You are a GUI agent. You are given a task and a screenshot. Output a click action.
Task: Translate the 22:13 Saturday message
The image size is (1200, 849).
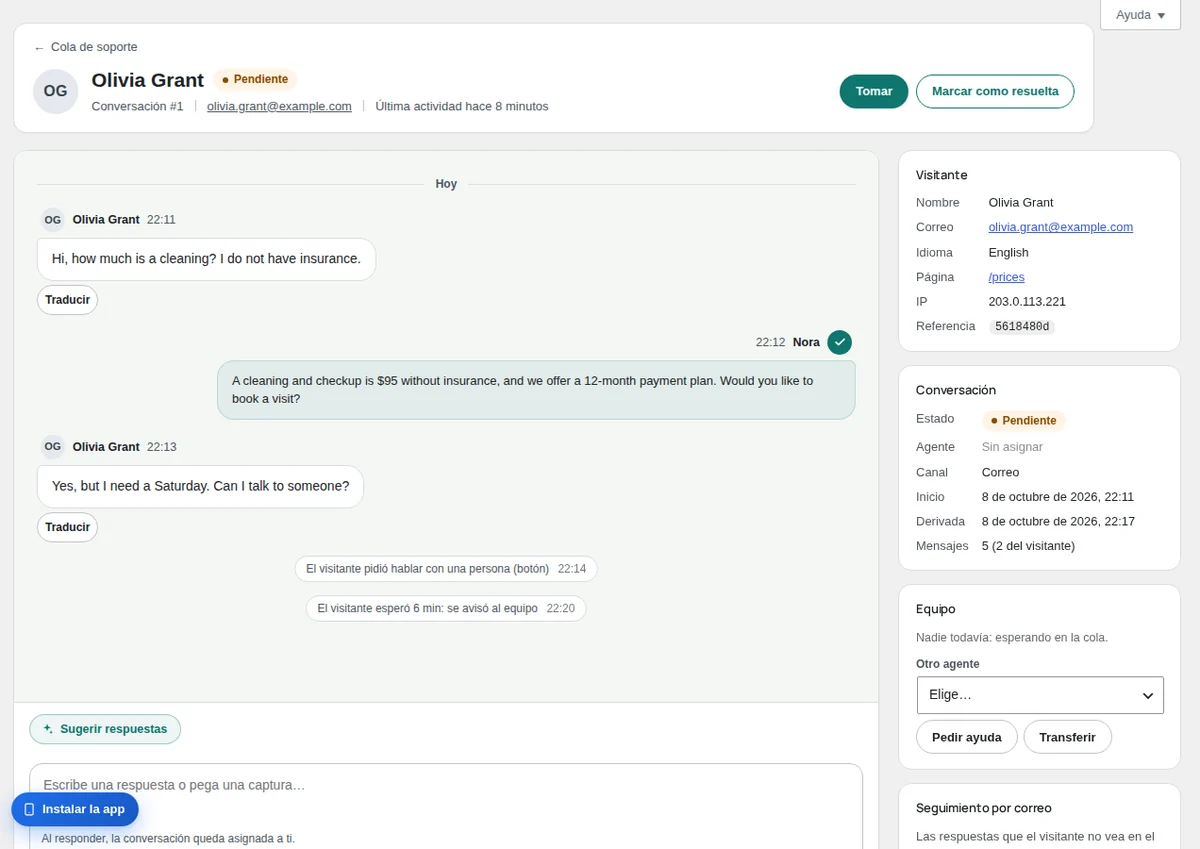coord(68,527)
